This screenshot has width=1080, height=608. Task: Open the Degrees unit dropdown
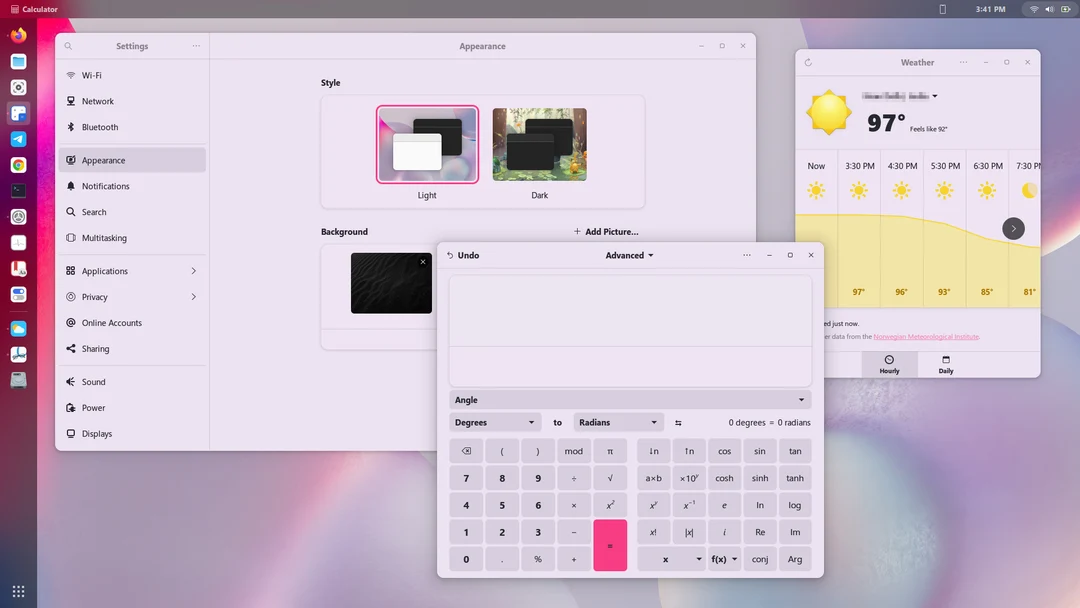(494, 422)
